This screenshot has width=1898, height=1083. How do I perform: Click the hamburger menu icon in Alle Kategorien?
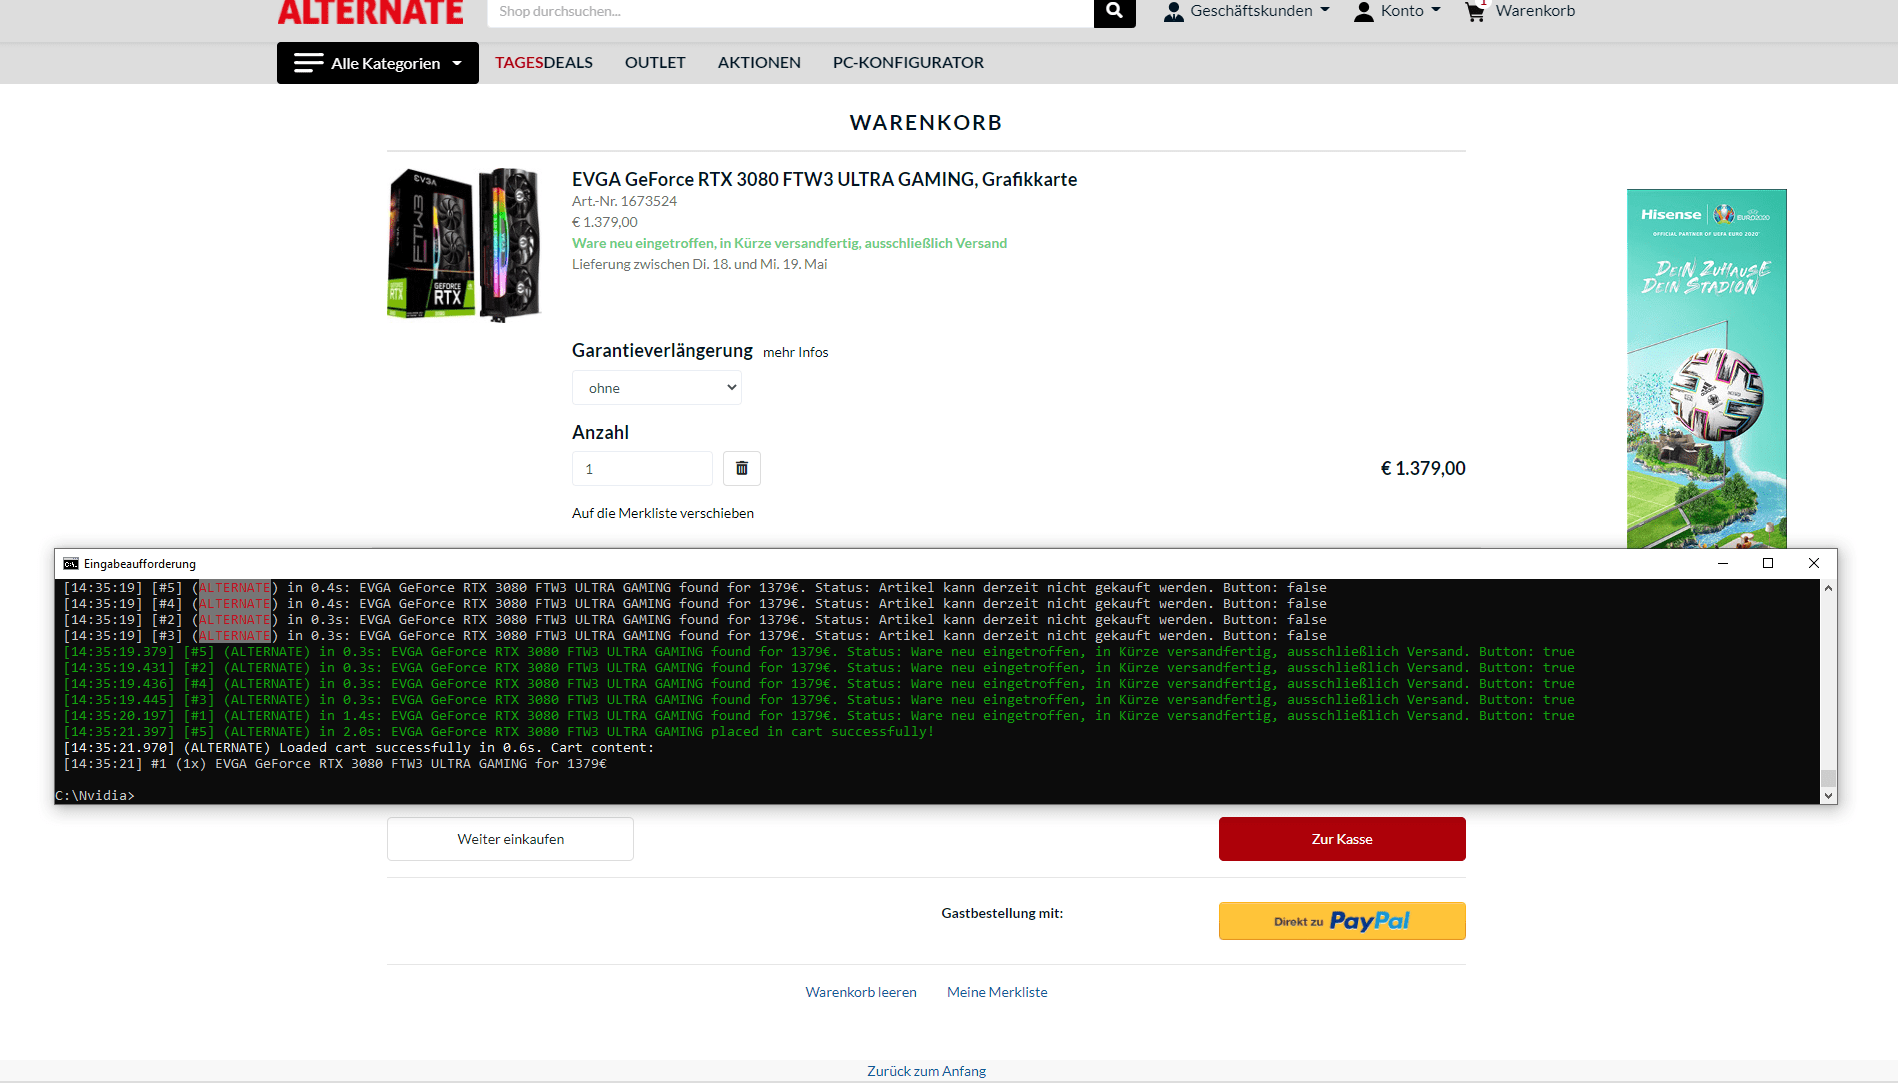tap(308, 63)
